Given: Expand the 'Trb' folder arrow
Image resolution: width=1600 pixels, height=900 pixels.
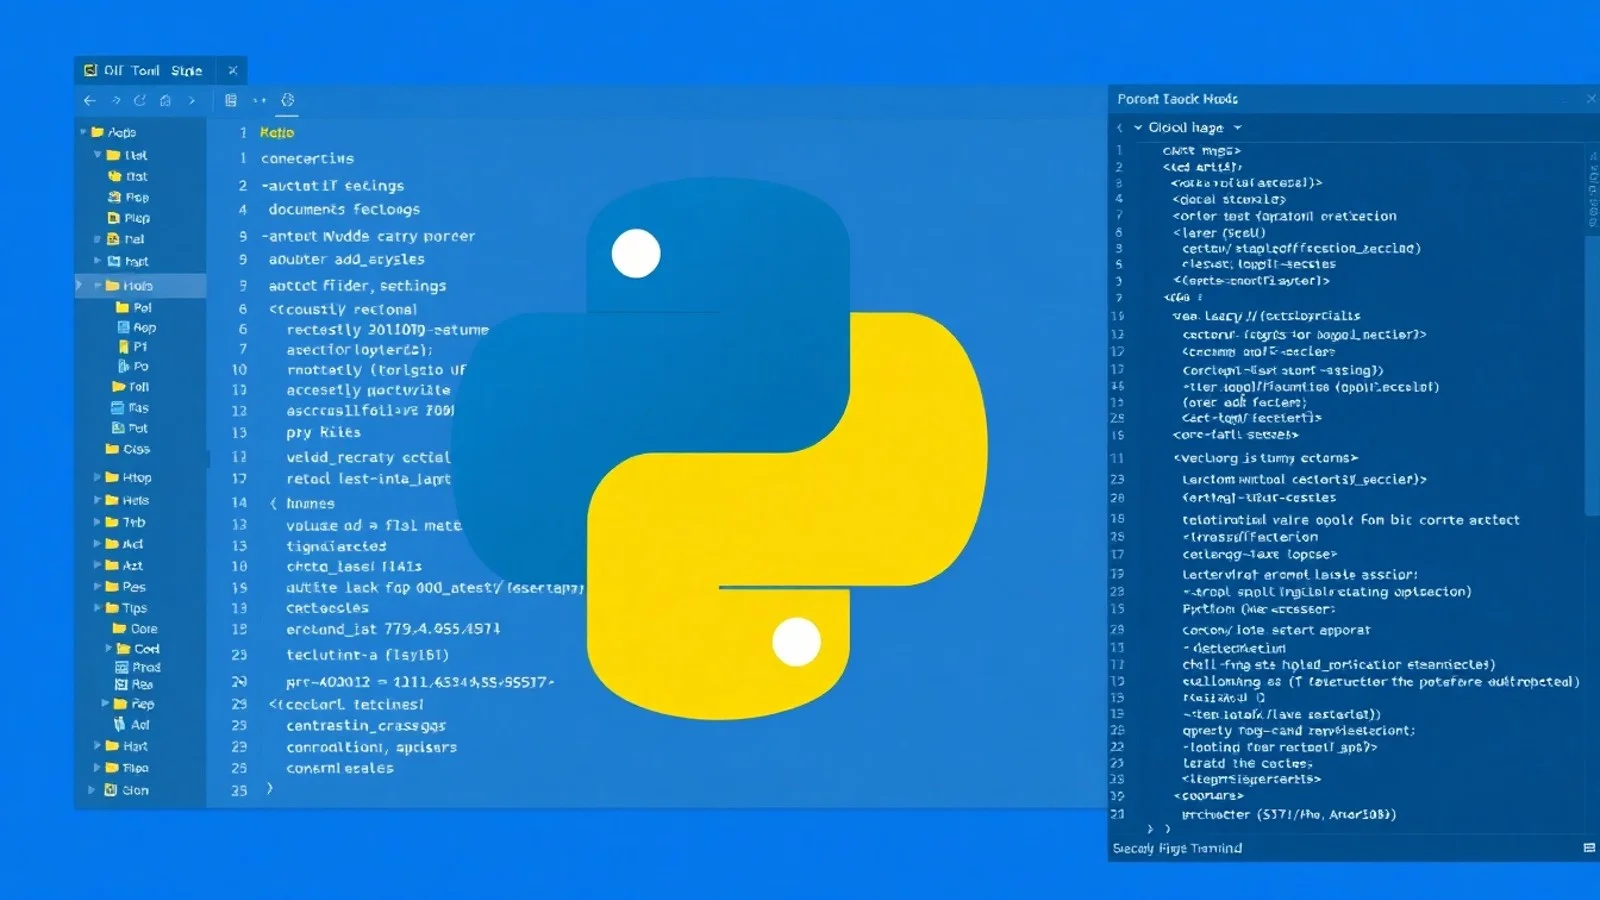Looking at the screenshot, I should [x=98, y=522].
